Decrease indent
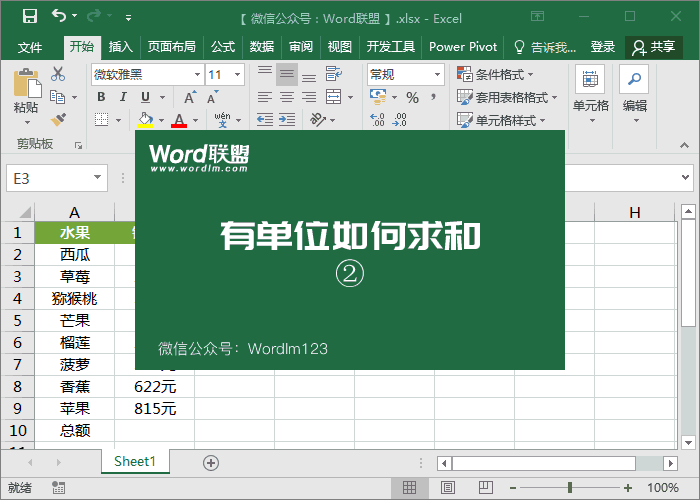The height and width of the screenshot is (500, 700). click(x=265, y=120)
